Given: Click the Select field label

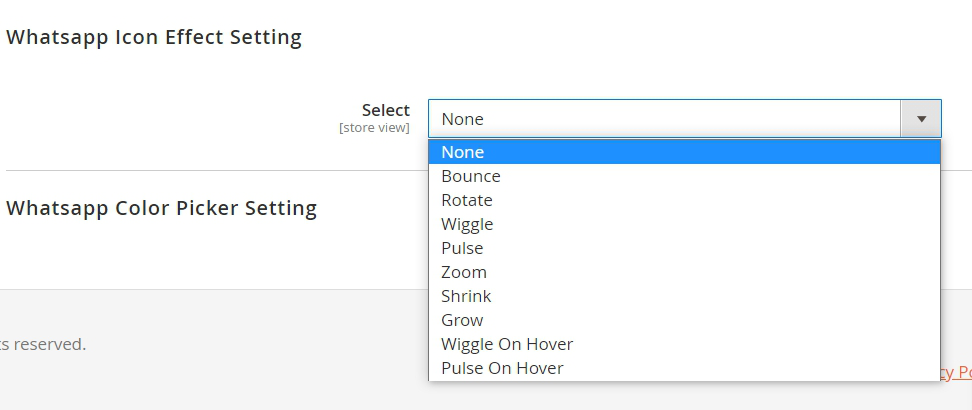Looking at the screenshot, I should [x=386, y=110].
